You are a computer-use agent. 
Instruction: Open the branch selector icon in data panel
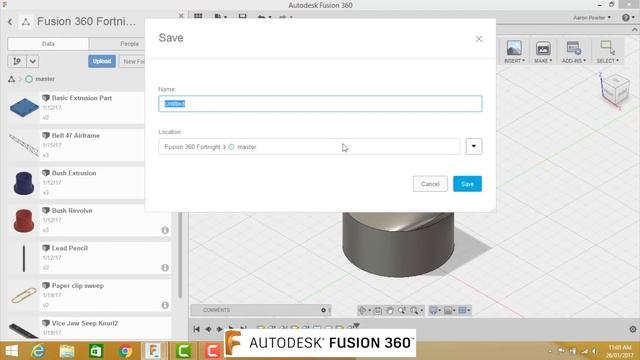(x=17, y=61)
